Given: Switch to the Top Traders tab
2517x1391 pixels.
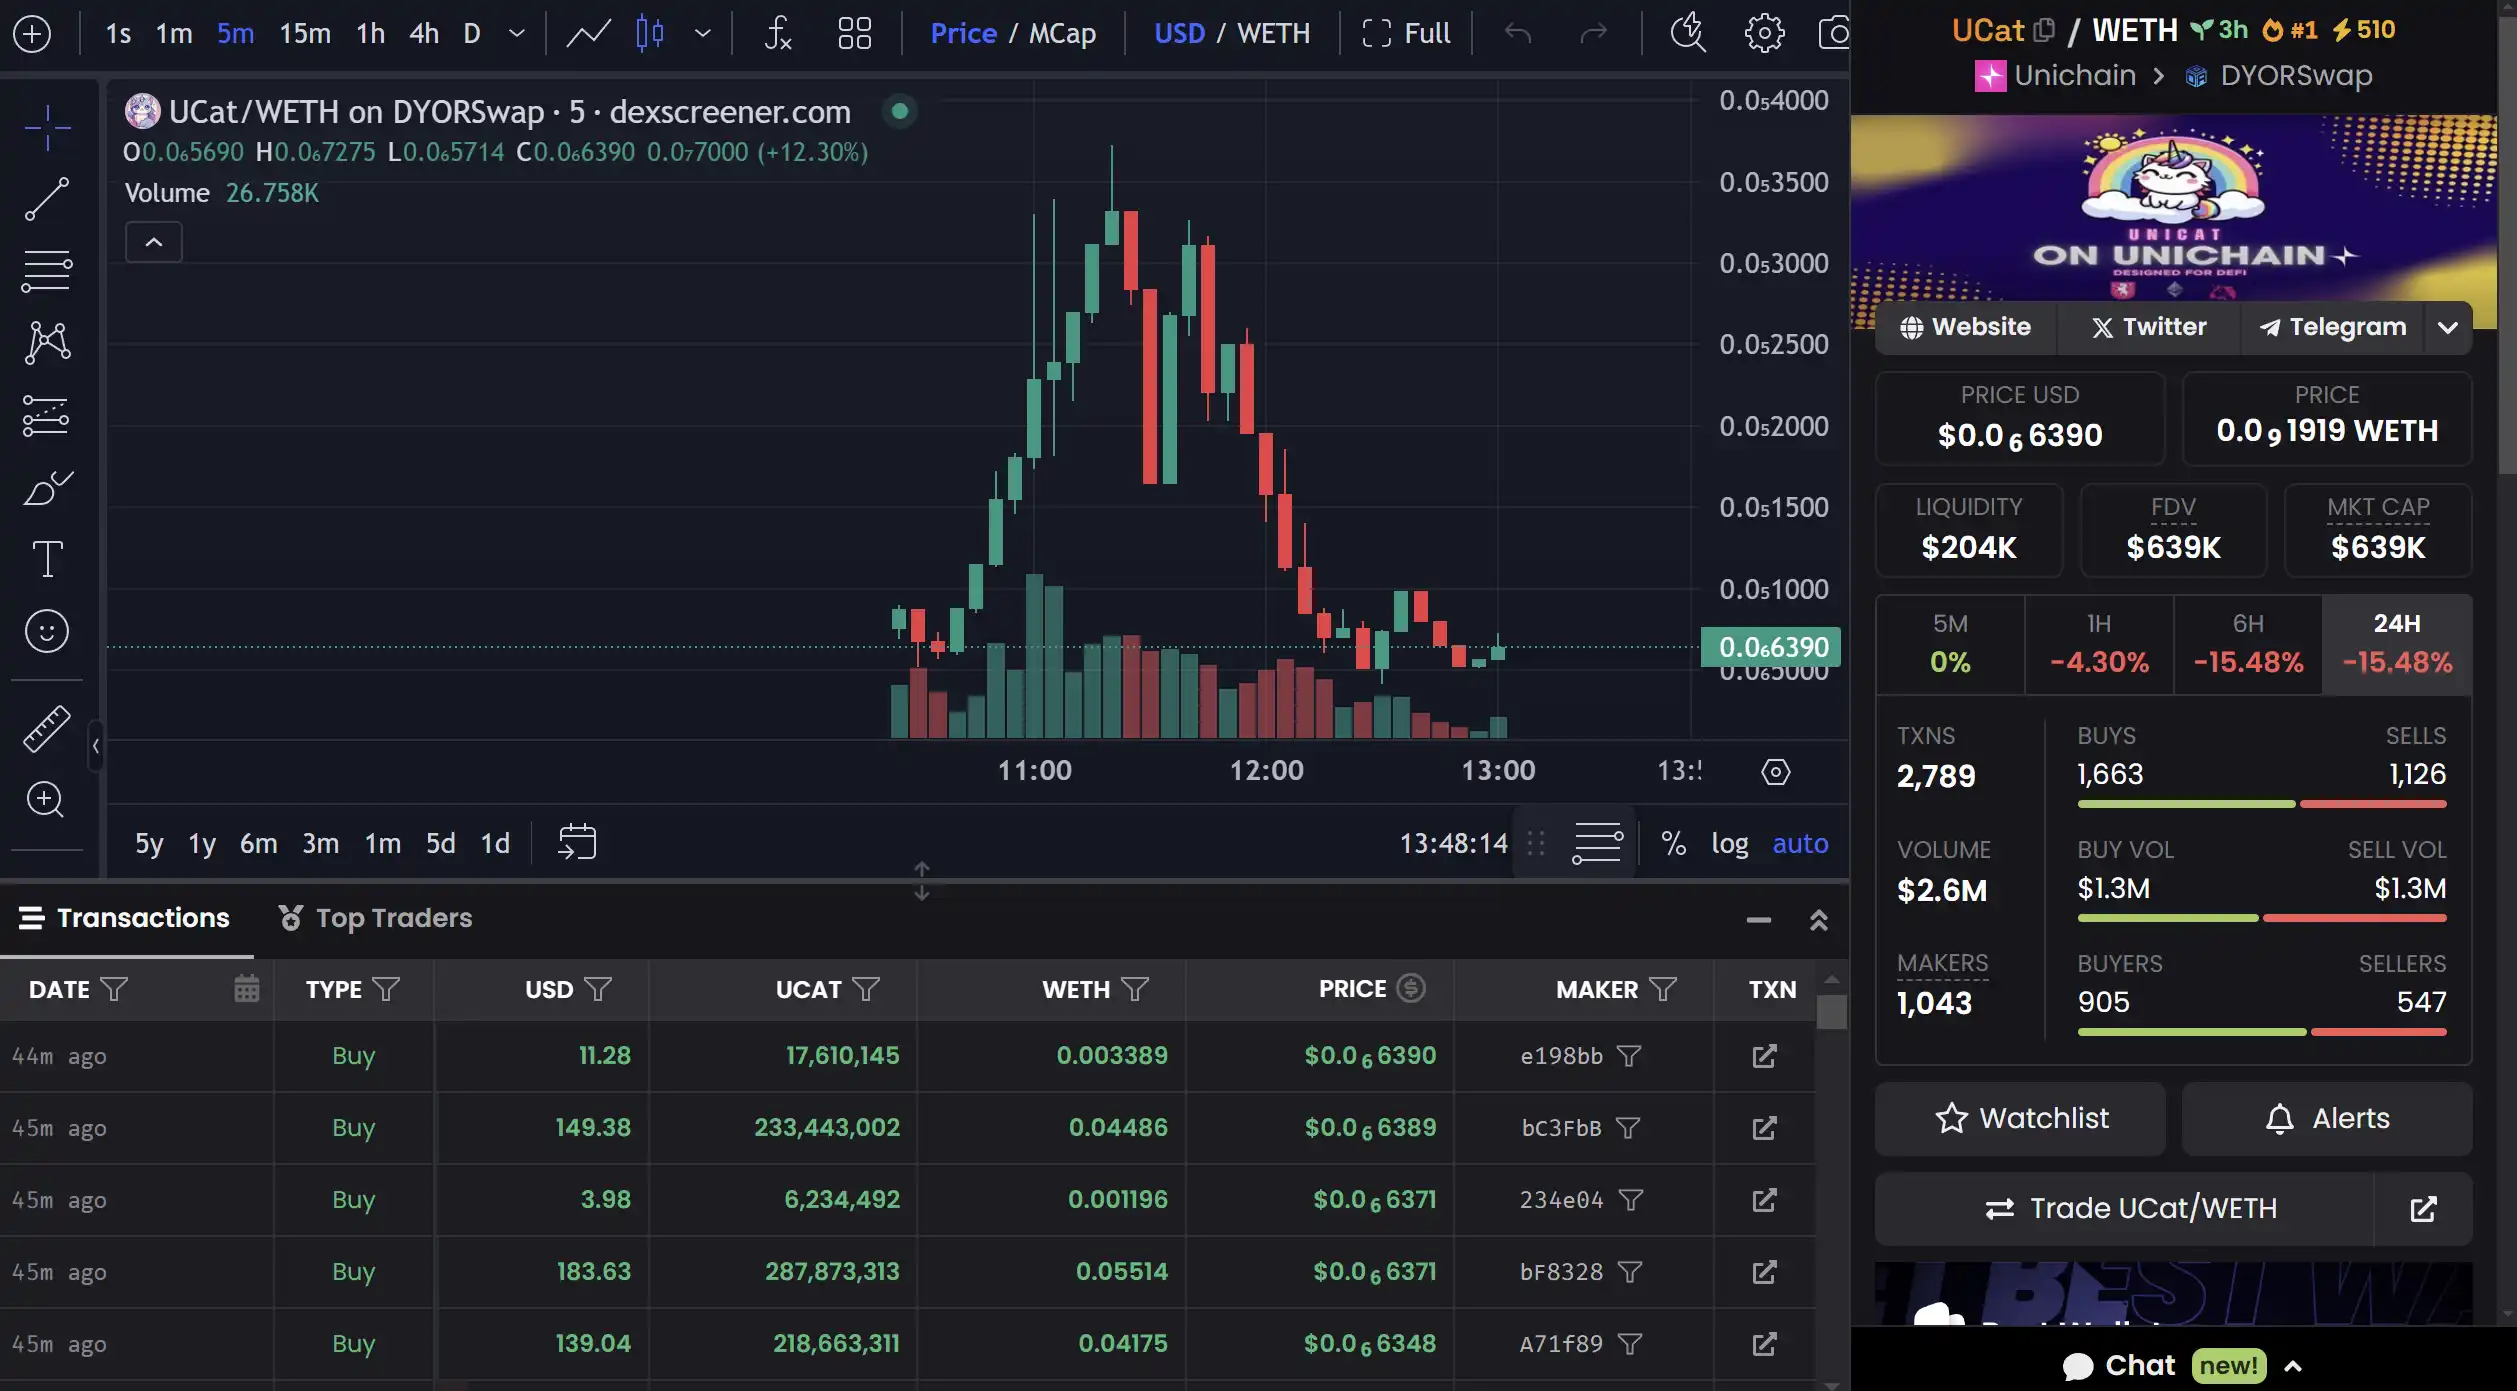Looking at the screenshot, I should point(393,918).
